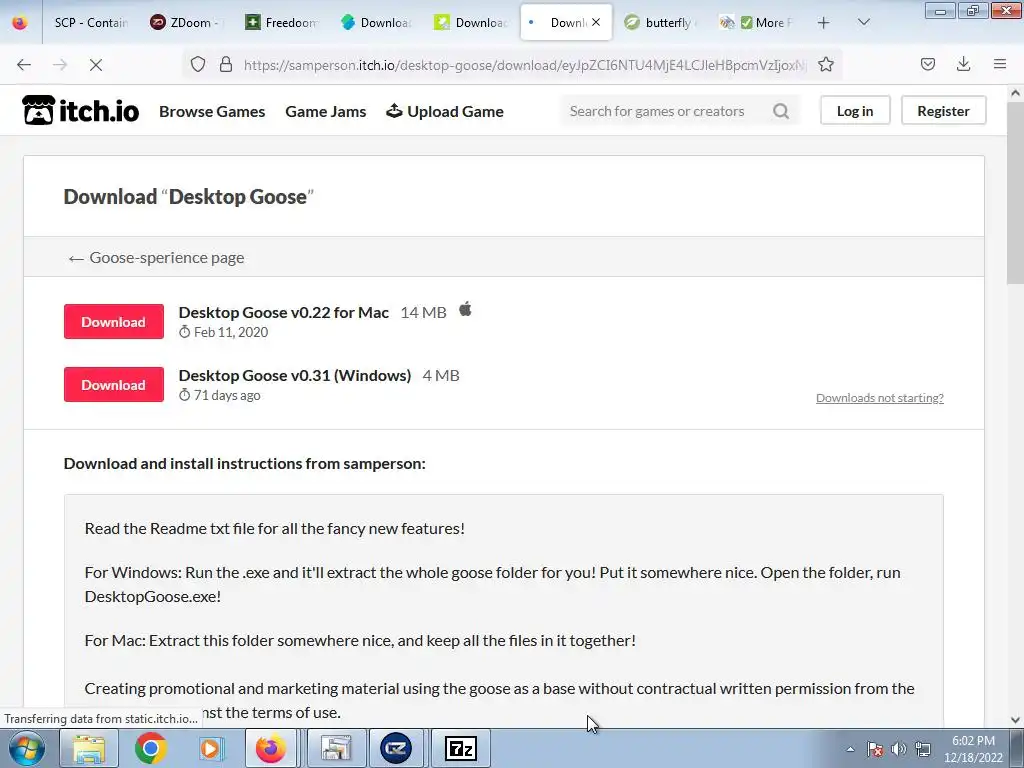Click Desktop Goose v0.22 for Mac title
Viewport: 1024px width, 768px height.
click(283, 313)
